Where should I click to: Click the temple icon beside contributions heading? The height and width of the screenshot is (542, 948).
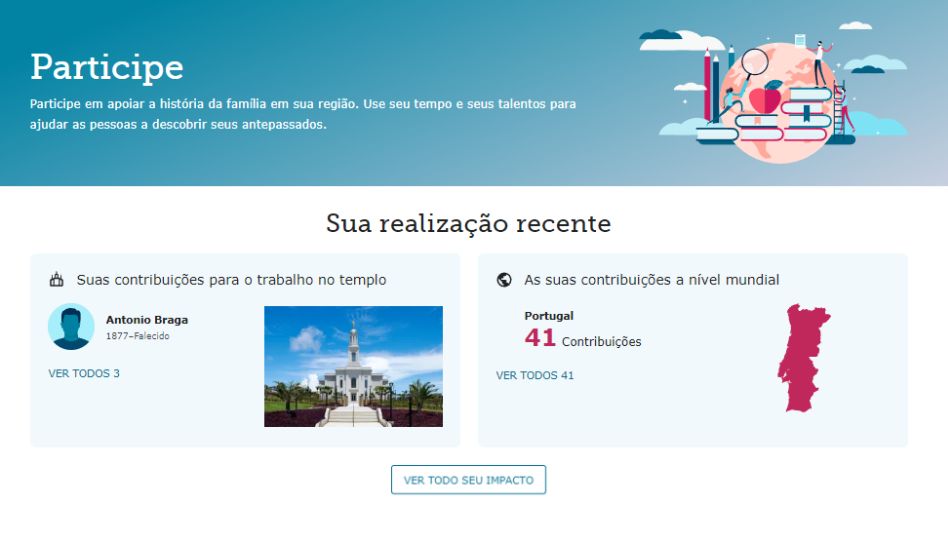point(56,279)
